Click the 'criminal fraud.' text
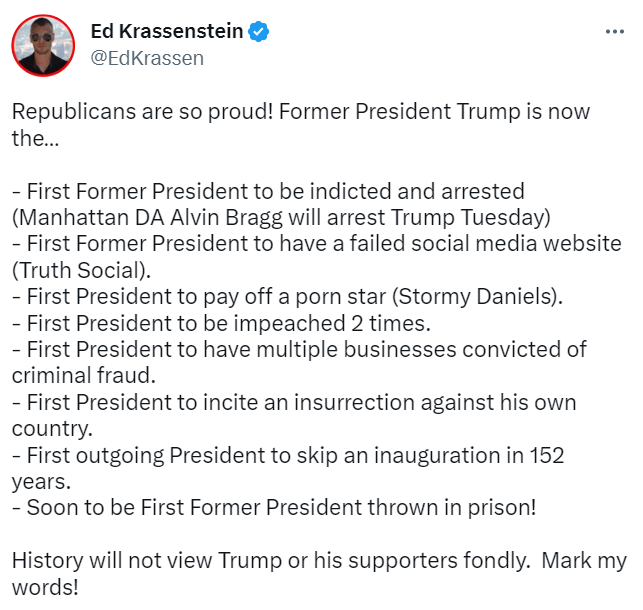 84,376
